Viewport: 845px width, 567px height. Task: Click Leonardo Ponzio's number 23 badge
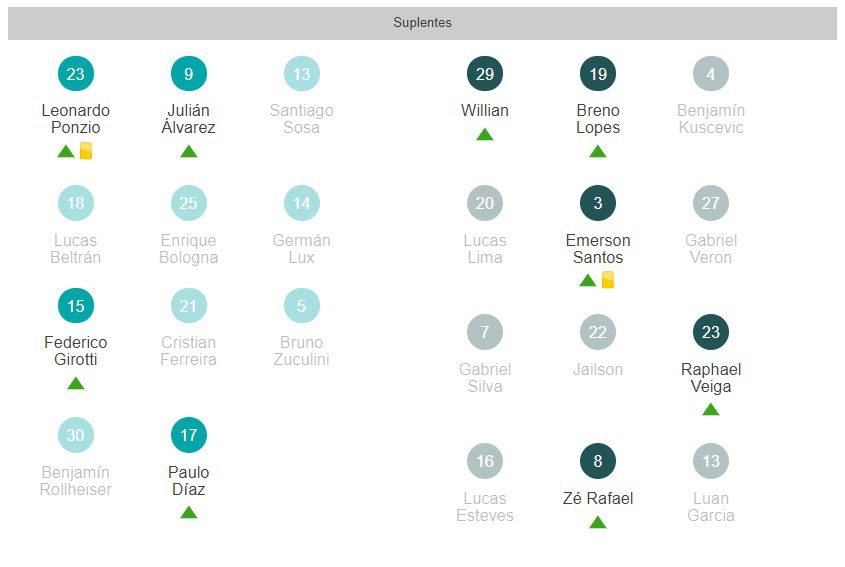tap(76, 74)
